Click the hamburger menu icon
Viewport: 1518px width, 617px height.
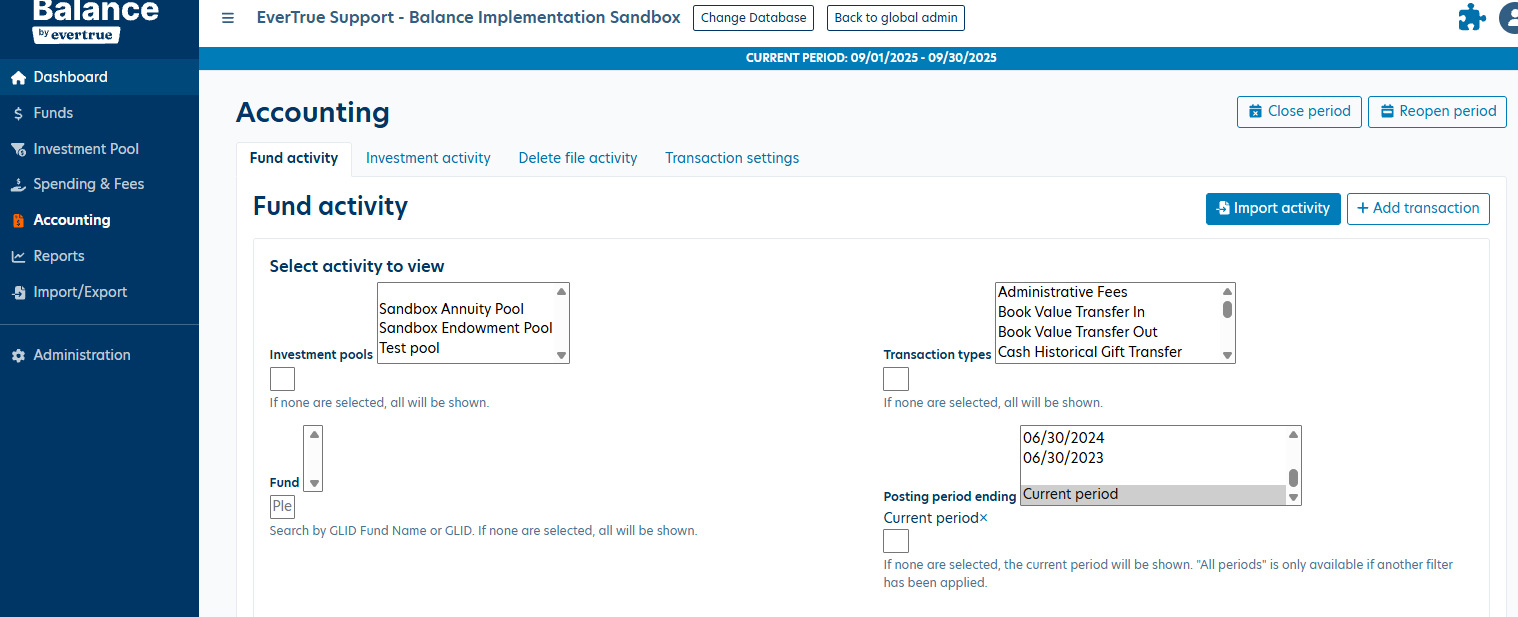(228, 18)
